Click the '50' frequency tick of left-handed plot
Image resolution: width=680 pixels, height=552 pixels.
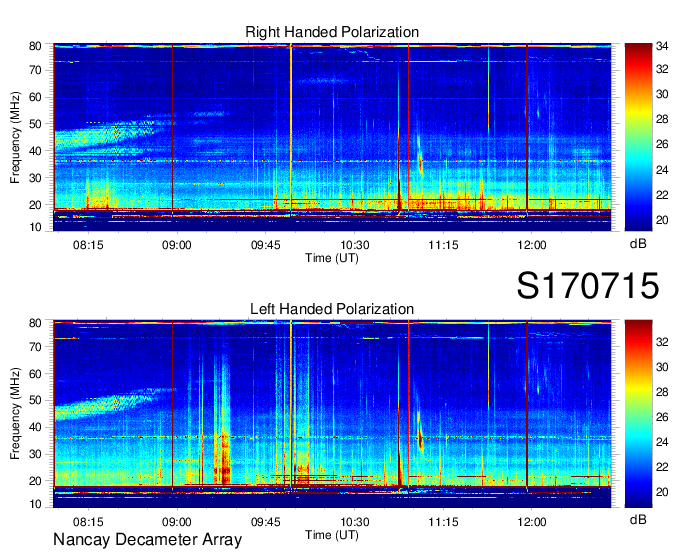(36, 400)
